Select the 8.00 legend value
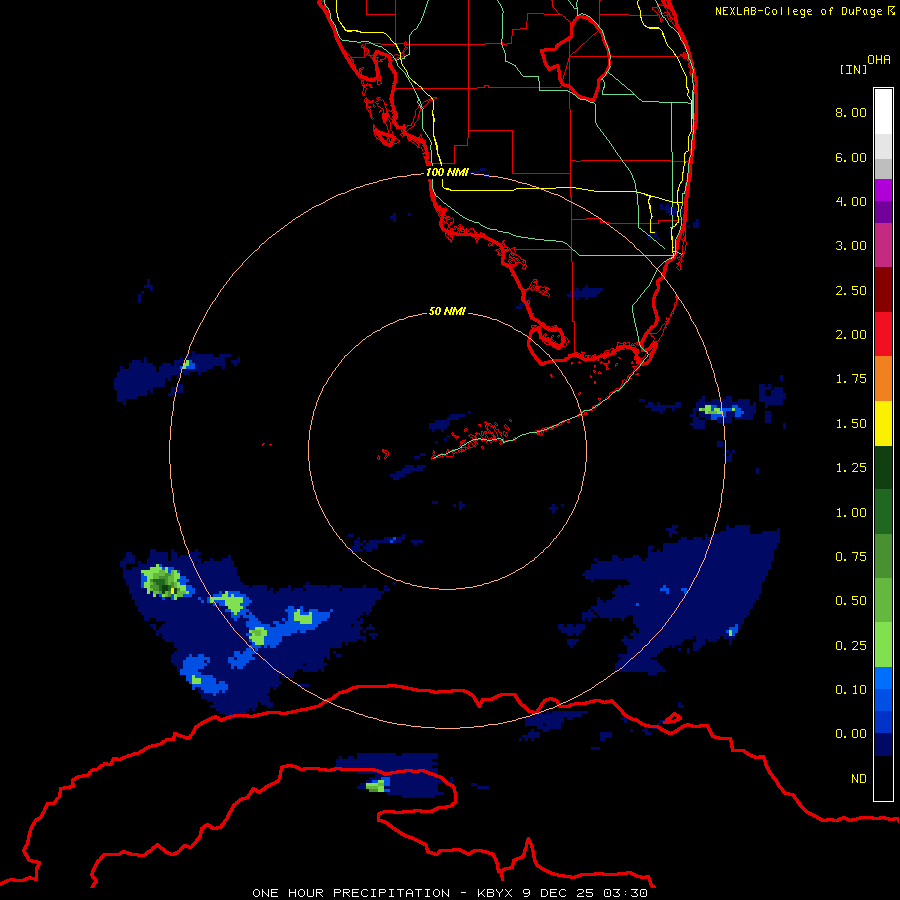The image size is (900, 900). point(851,112)
